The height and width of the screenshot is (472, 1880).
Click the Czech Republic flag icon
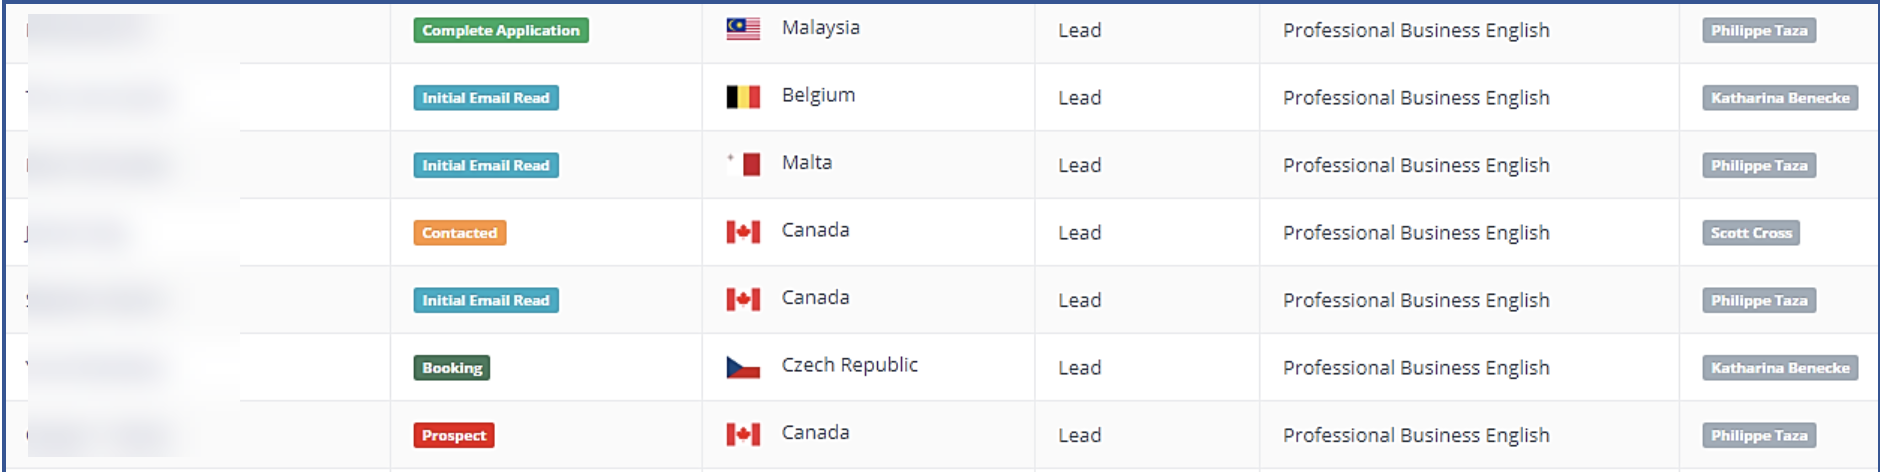pyautogui.click(x=743, y=367)
